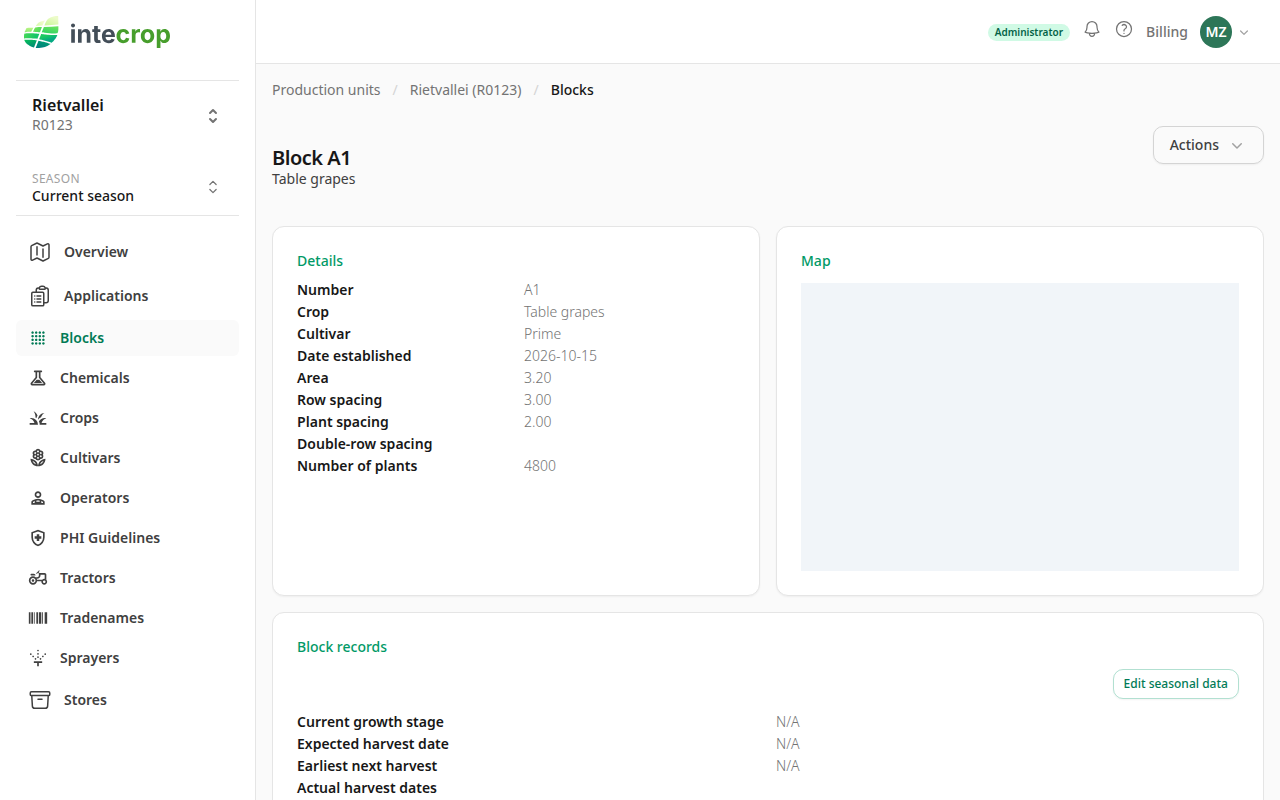Open the help question mark icon

pos(1124,30)
